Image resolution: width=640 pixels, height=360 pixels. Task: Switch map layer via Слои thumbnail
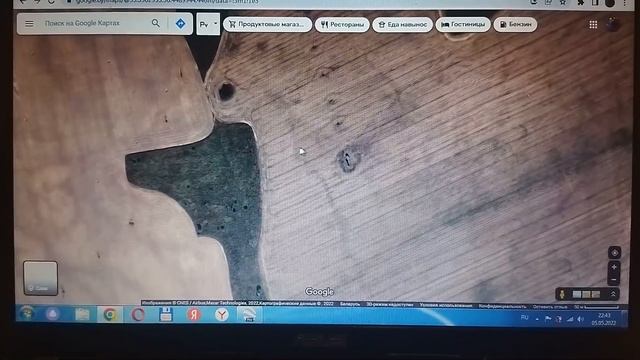[40, 278]
